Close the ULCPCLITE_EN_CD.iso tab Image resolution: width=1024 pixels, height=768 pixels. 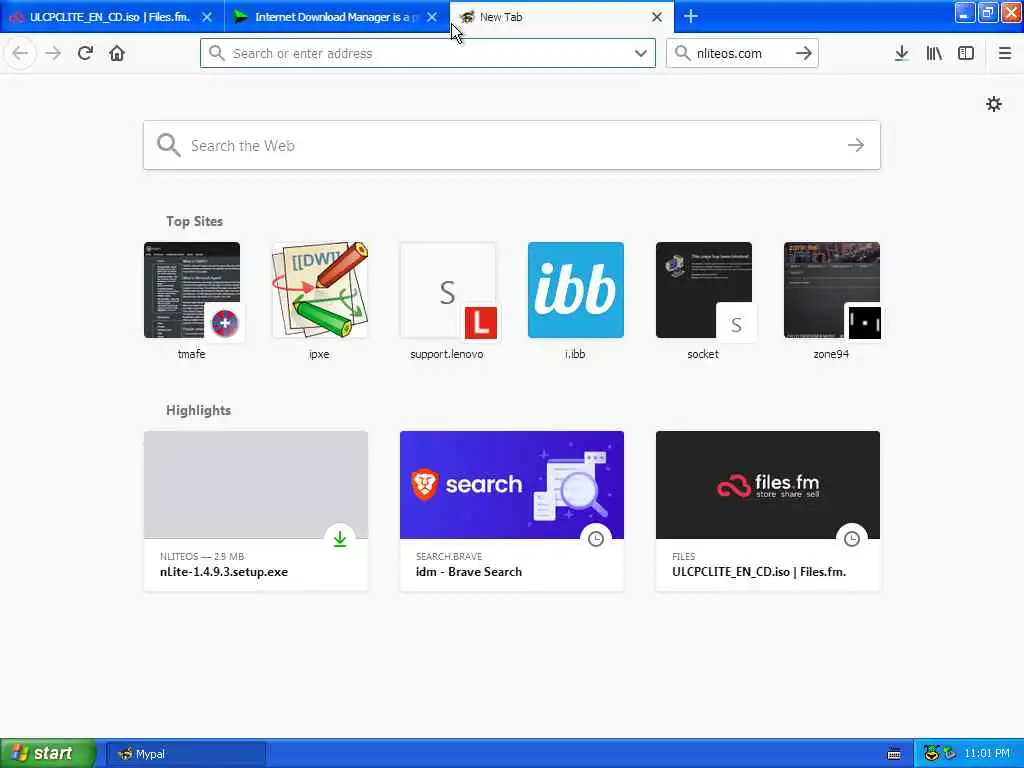click(207, 17)
